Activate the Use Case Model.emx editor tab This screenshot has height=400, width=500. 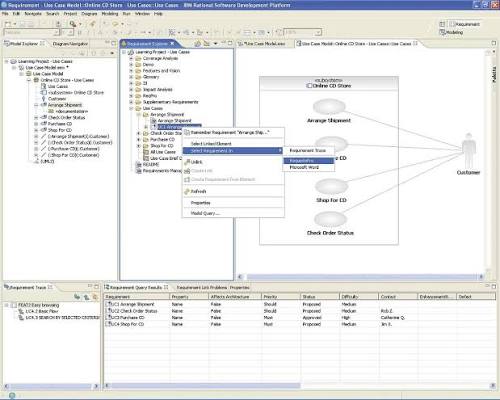262,44
